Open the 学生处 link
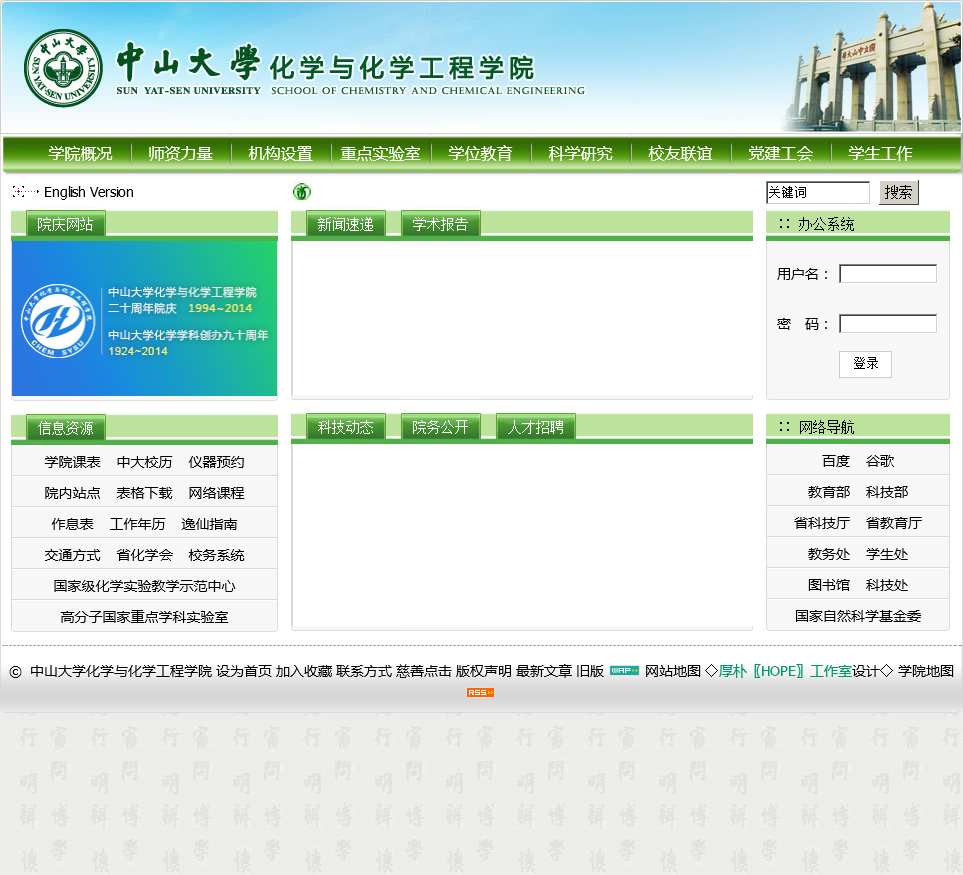The width and height of the screenshot is (963, 875). [x=887, y=554]
